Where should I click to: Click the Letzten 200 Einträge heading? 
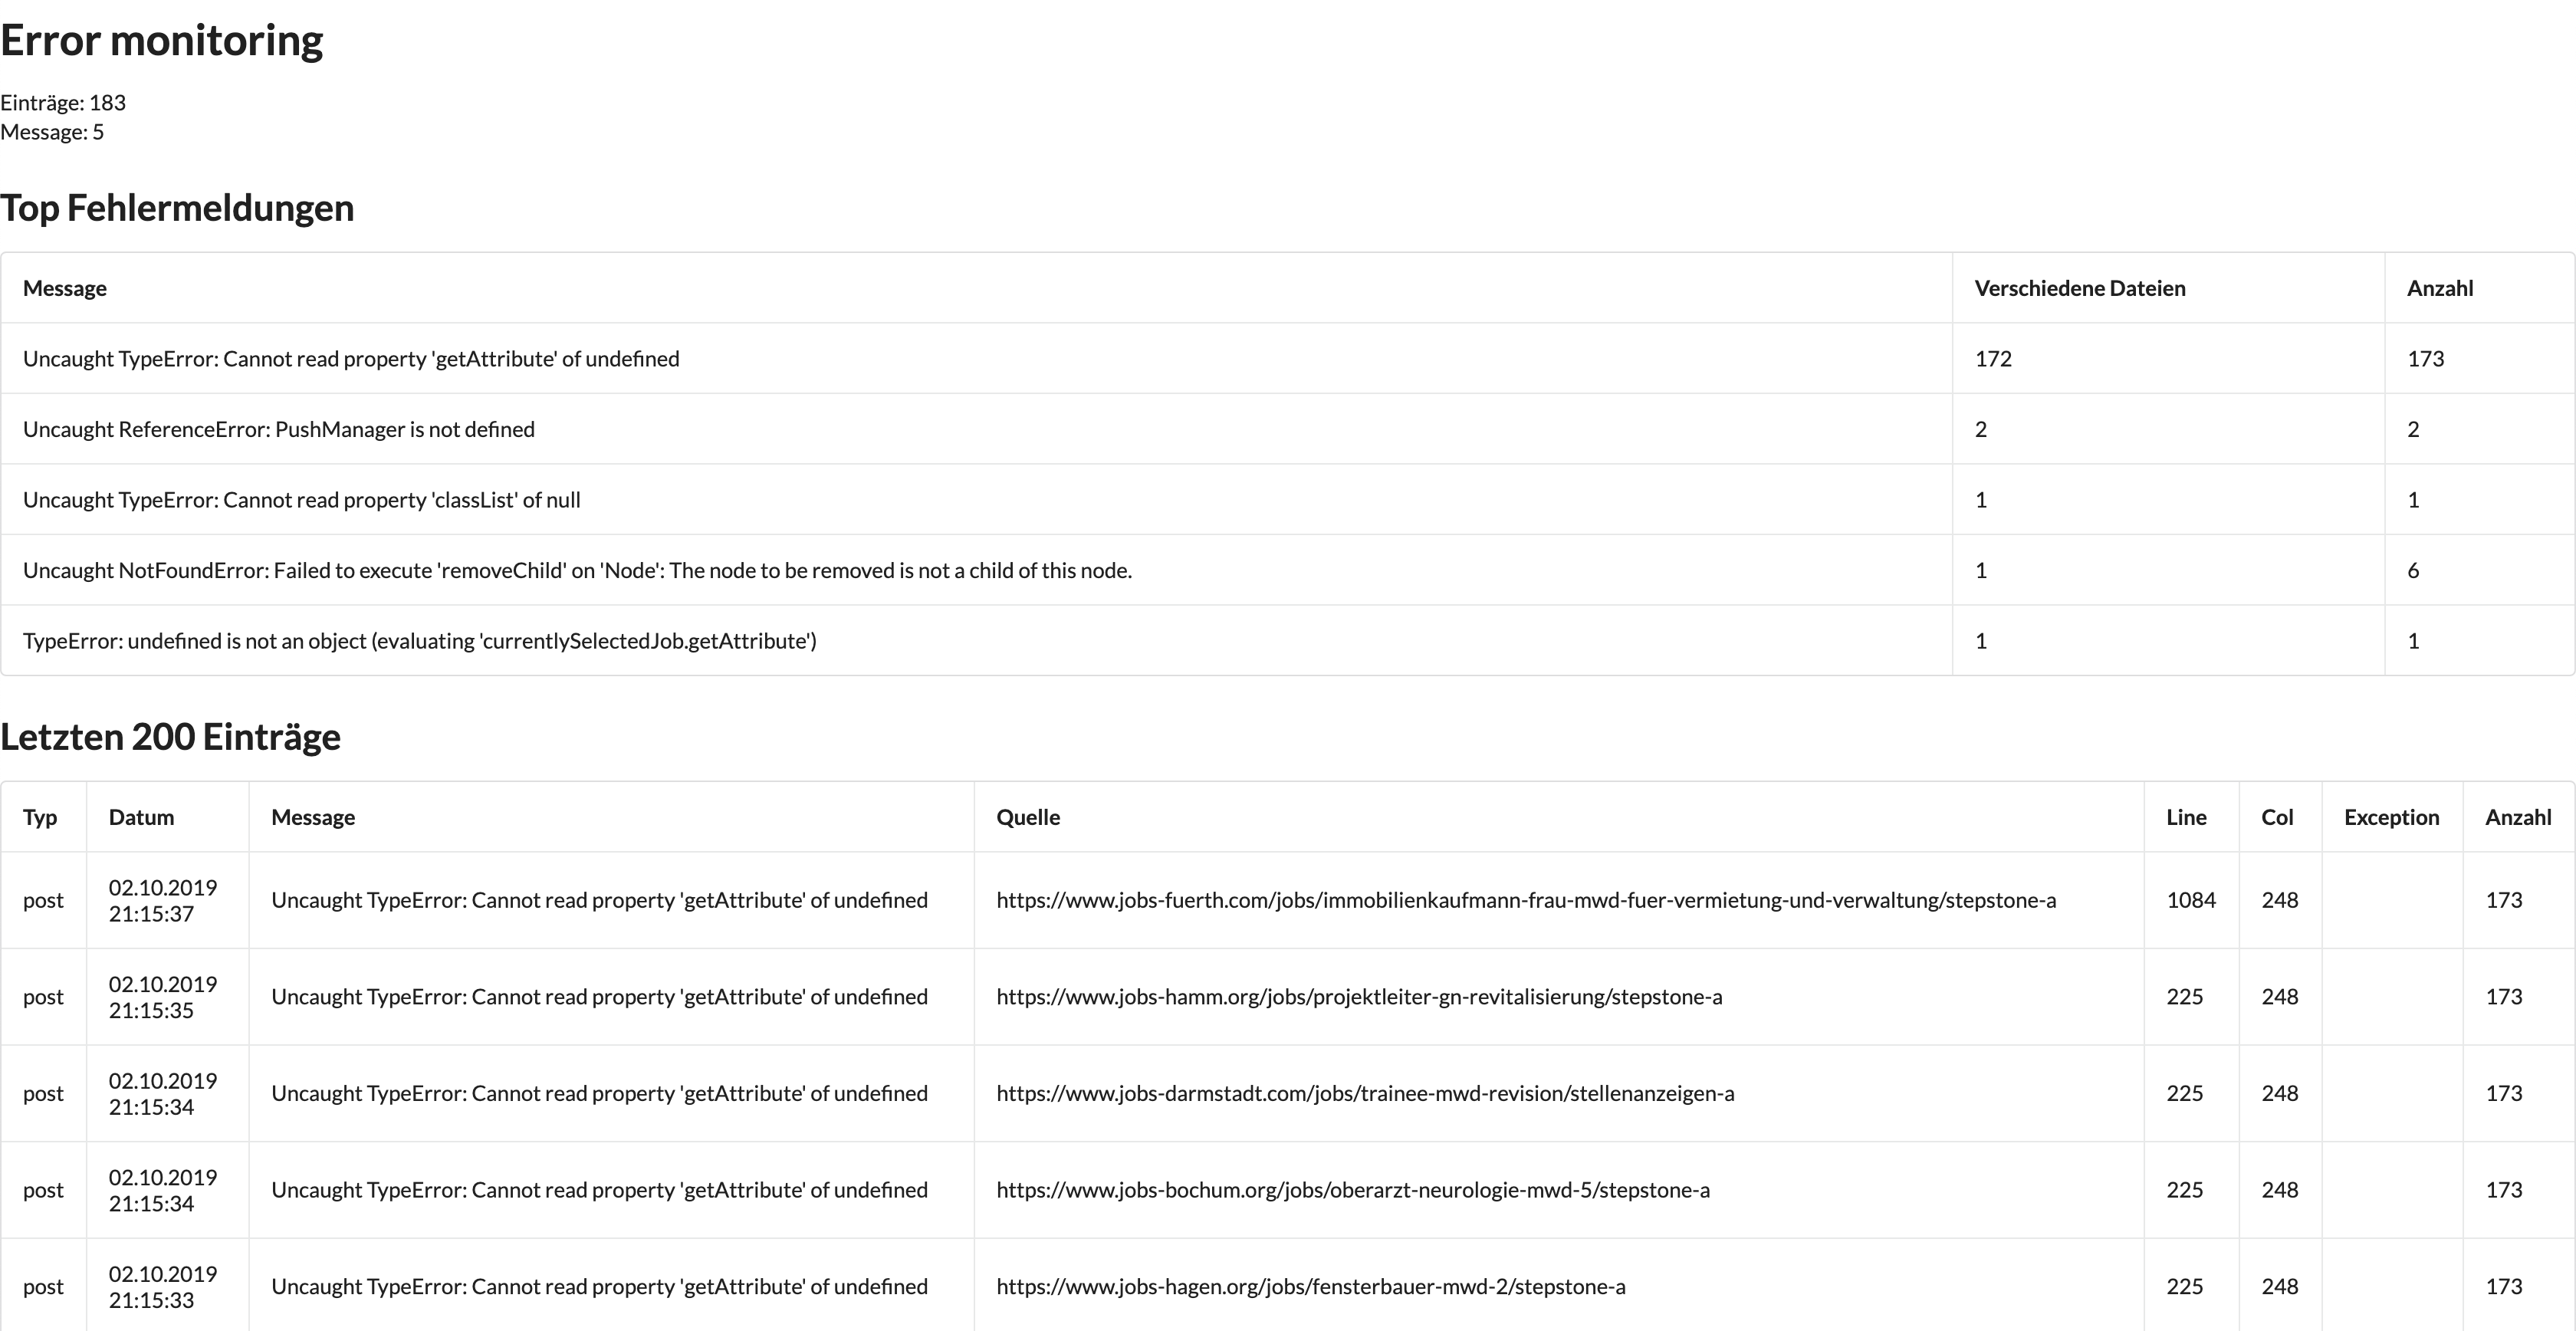pos(170,736)
